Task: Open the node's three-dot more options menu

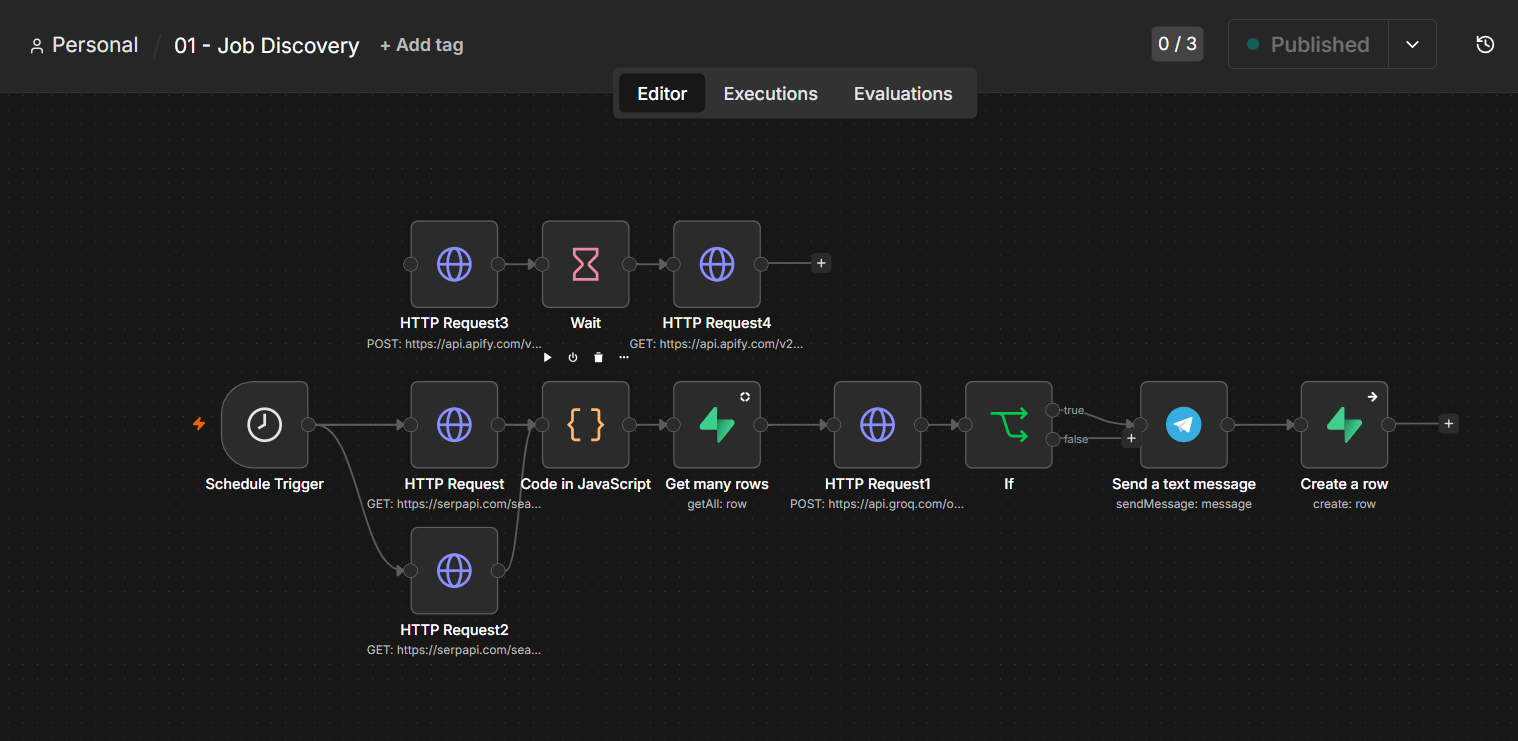Action: (x=624, y=357)
